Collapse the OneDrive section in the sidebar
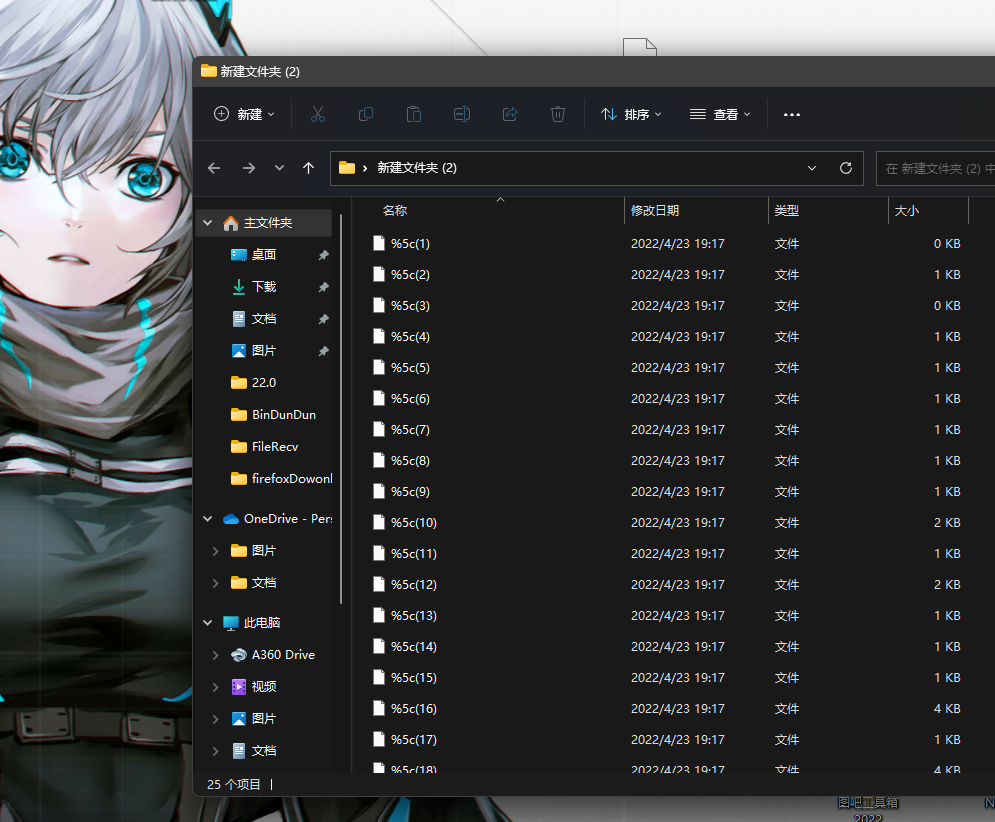995x822 pixels. click(x=207, y=518)
